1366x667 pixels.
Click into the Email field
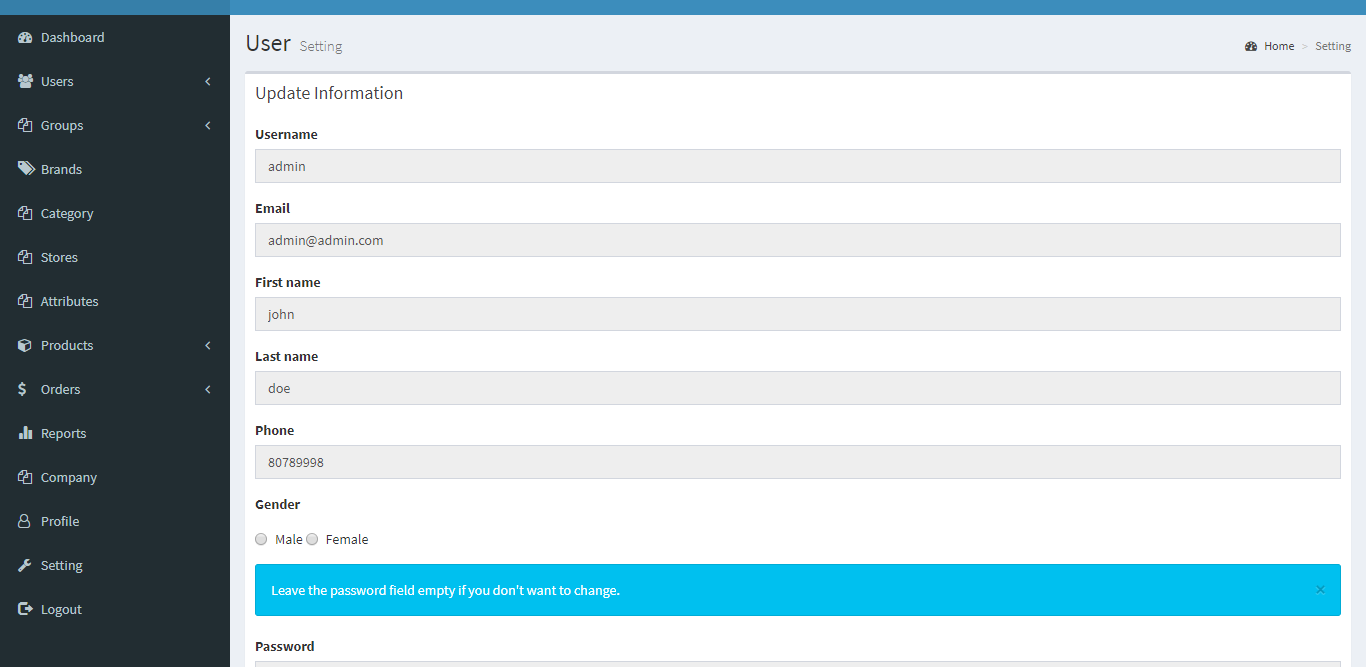[x=798, y=240]
